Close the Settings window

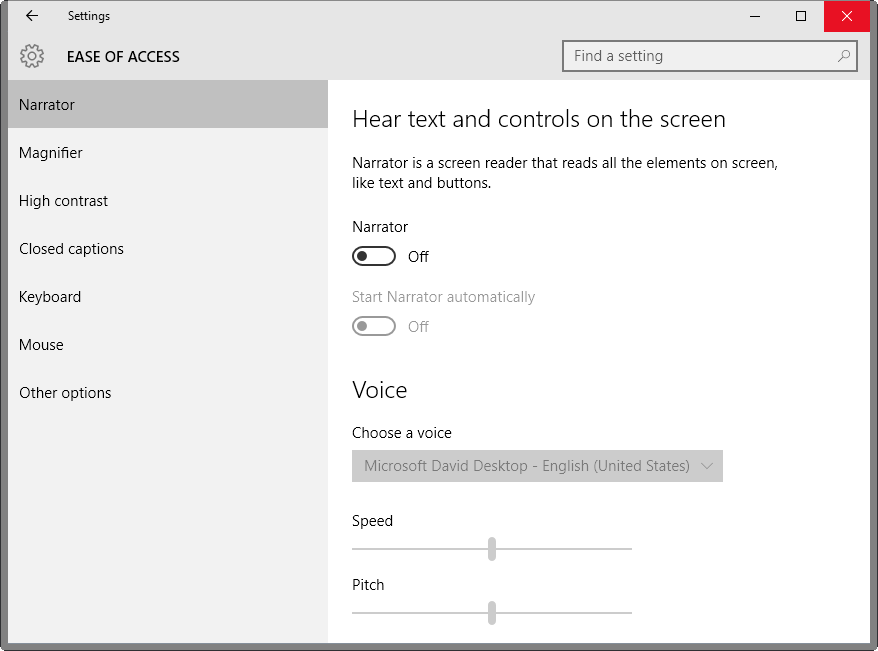pos(847,16)
